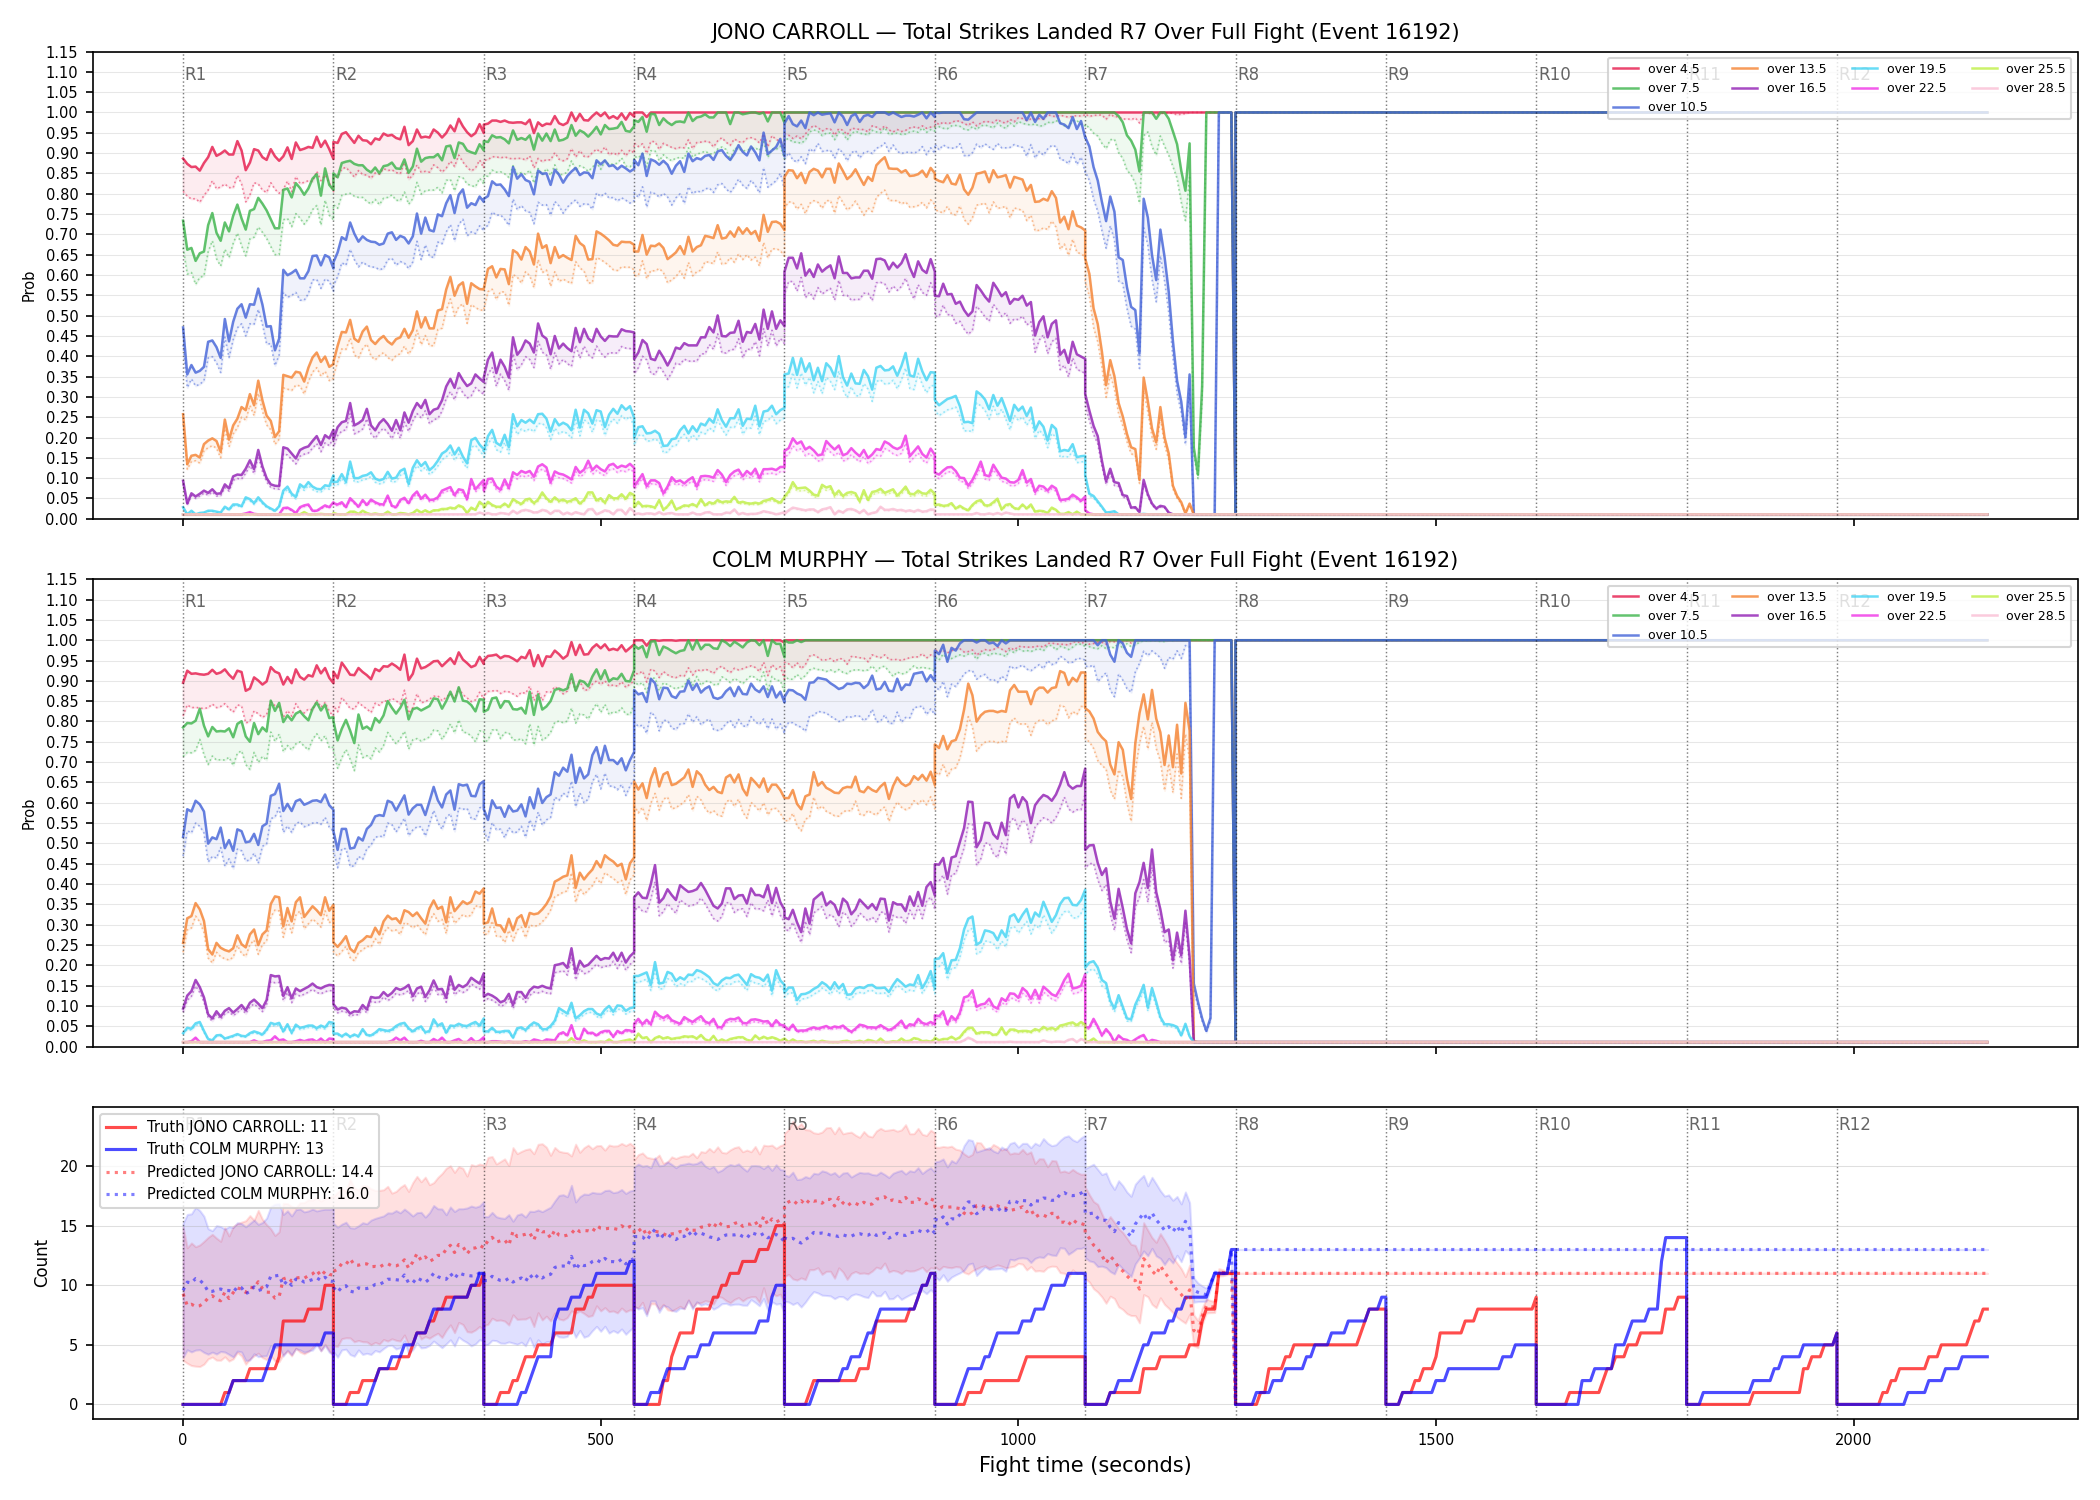Image resolution: width=2100 pixels, height=1500 pixels.
Task: Click 'over 4.5' legend entry in top chart
Action: pos(1656,69)
